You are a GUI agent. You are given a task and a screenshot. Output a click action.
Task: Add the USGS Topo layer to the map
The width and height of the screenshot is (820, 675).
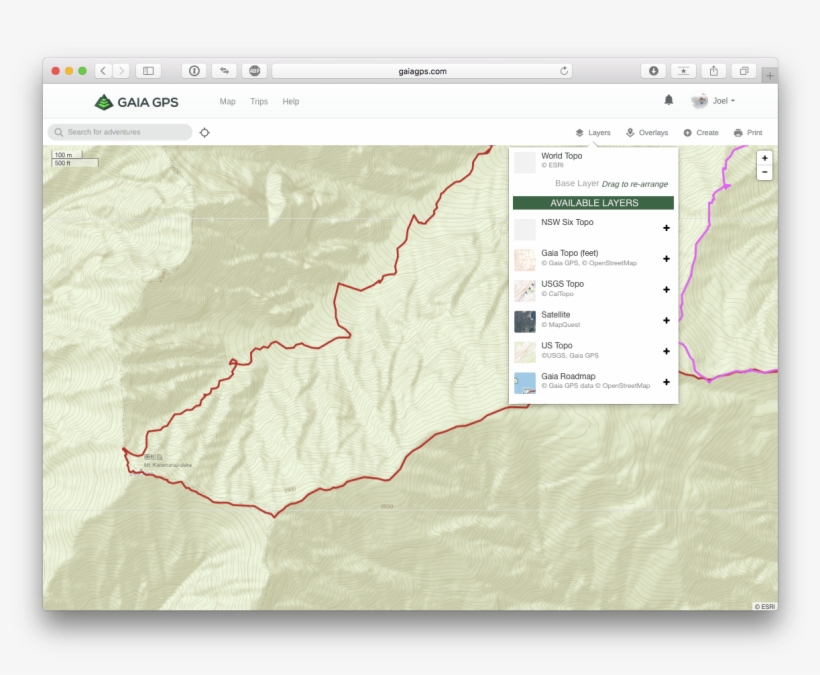coord(666,289)
